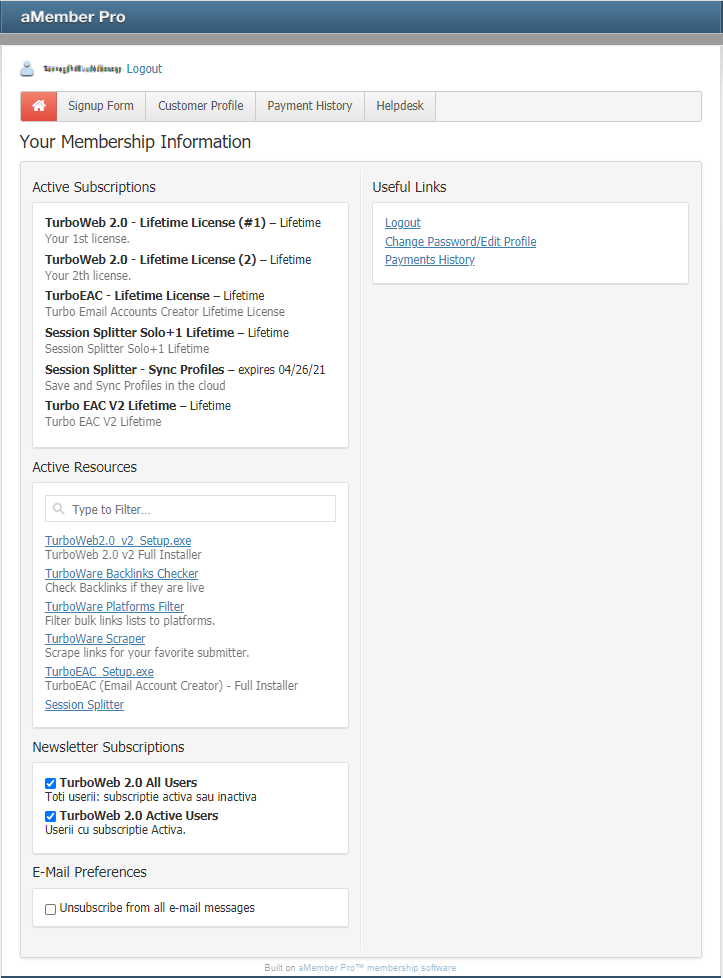723x978 pixels.
Task: Click TurboWeb 2.0 - Lifetime License (2)
Action: [150, 259]
